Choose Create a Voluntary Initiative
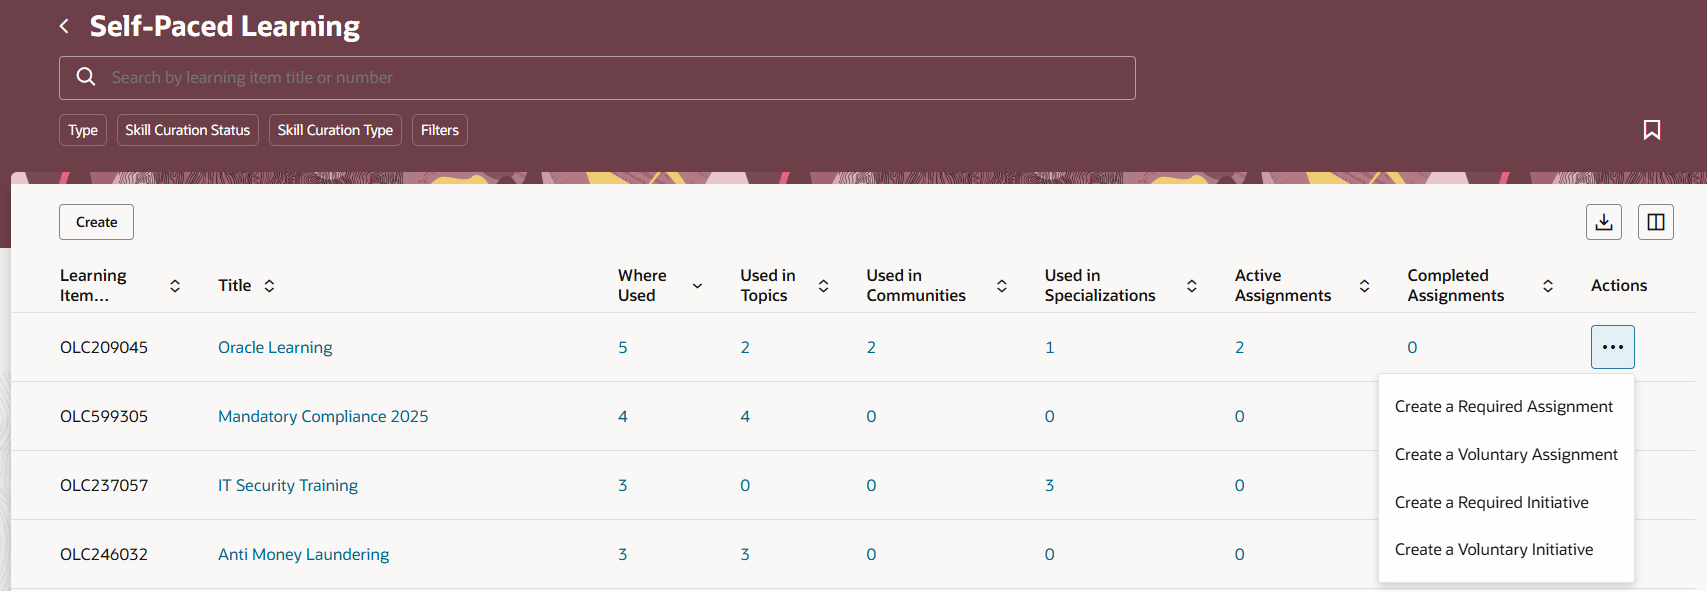 (x=1493, y=549)
